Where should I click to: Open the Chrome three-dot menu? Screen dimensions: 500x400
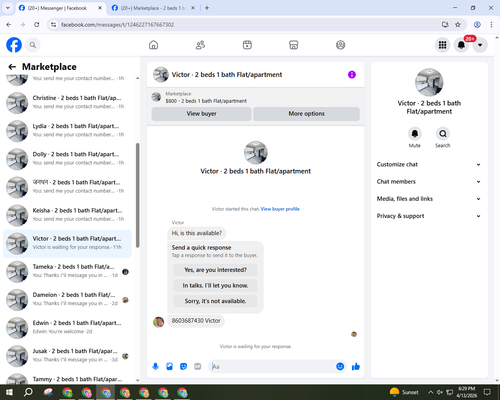[491, 24]
